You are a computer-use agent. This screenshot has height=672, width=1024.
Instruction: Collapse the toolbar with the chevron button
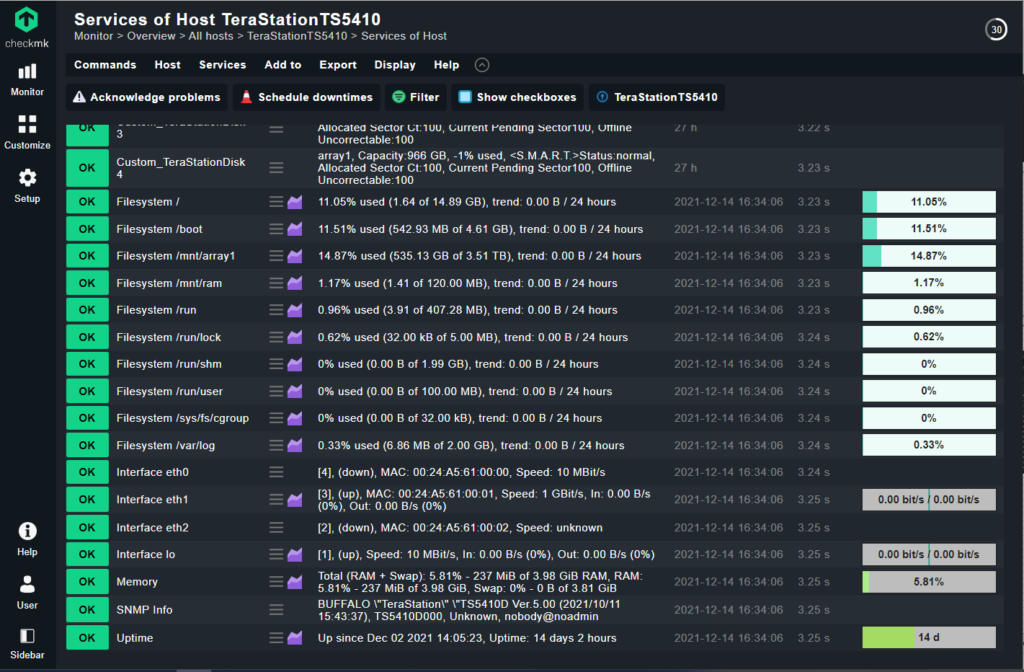(482, 65)
